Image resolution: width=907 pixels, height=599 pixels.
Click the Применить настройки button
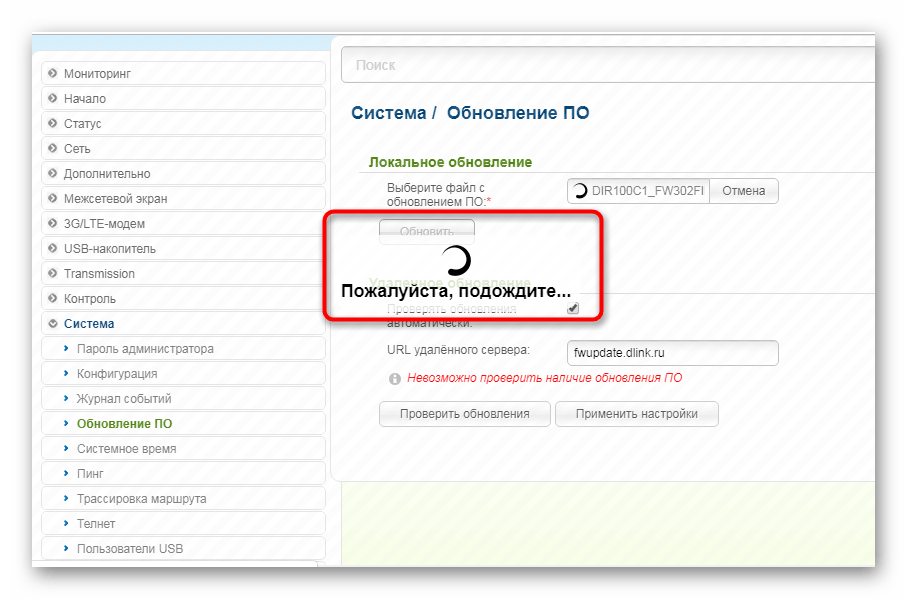pos(636,414)
